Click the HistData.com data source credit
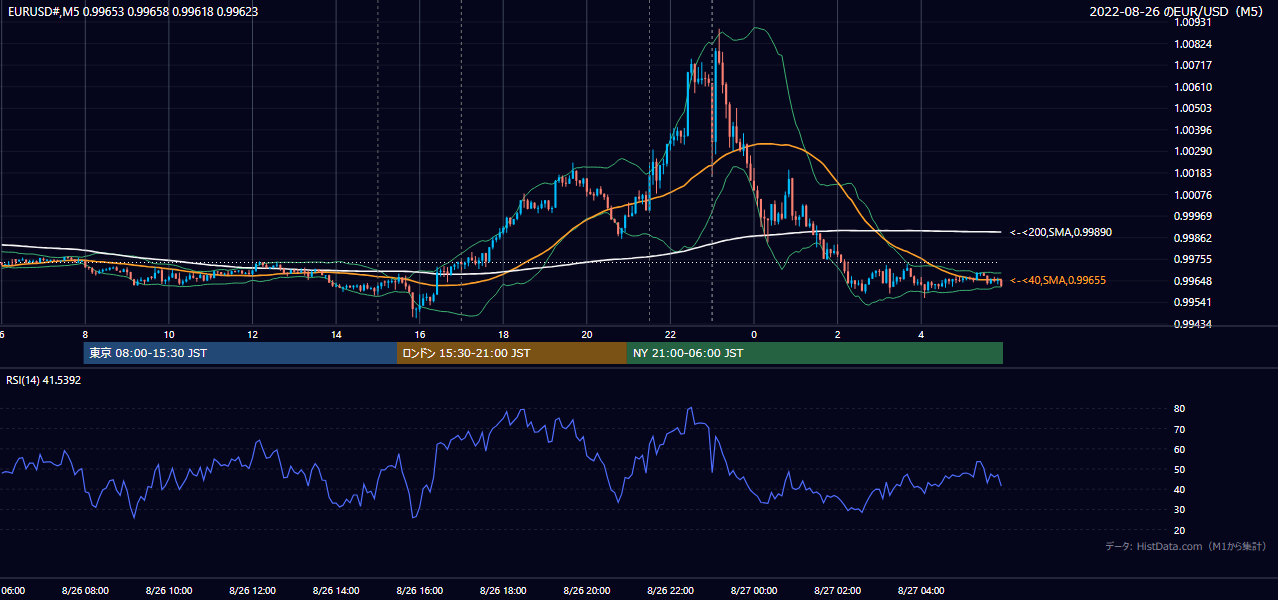This screenshot has height=600, width=1278. [1185, 547]
